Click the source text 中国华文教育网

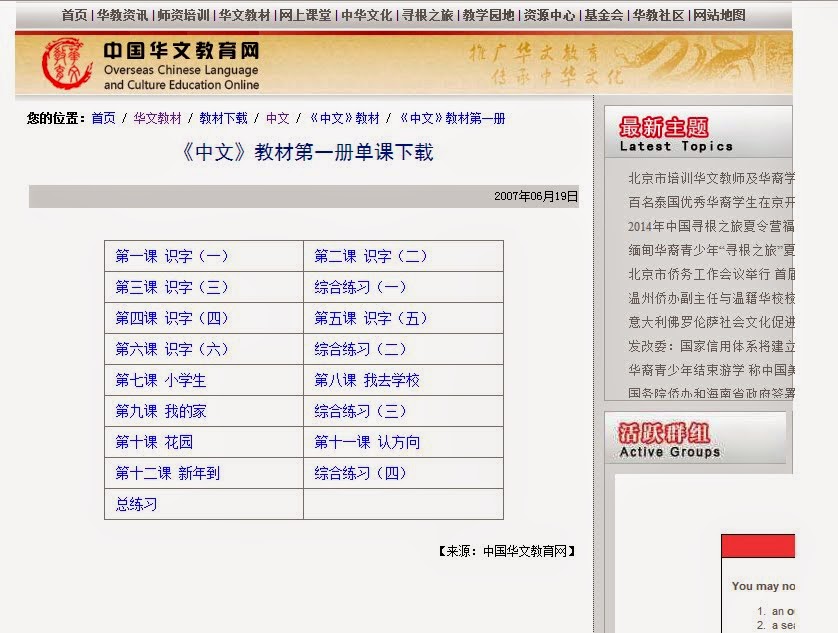pos(525,551)
